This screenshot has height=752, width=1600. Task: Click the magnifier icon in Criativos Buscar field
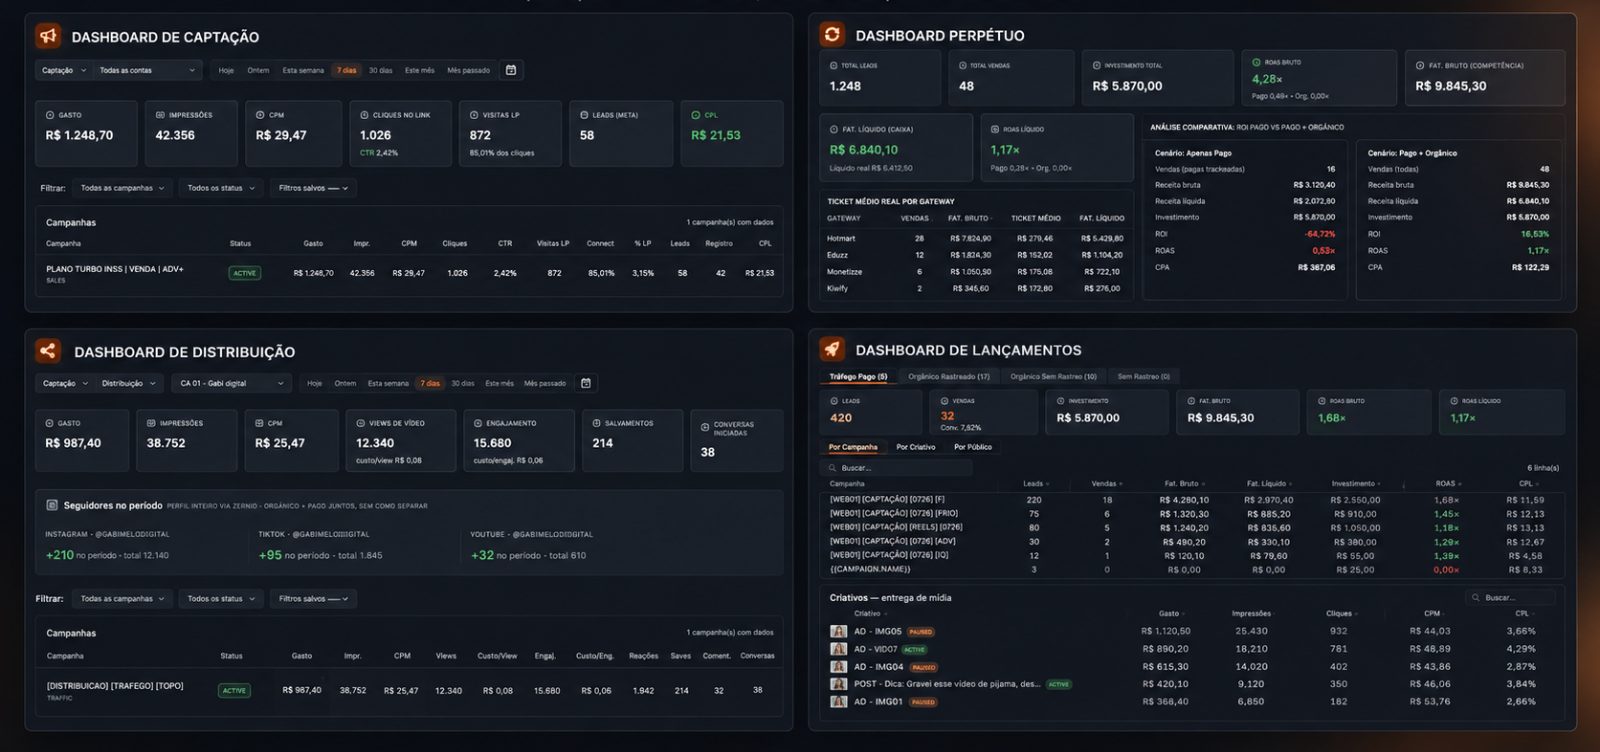click(1476, 597)
